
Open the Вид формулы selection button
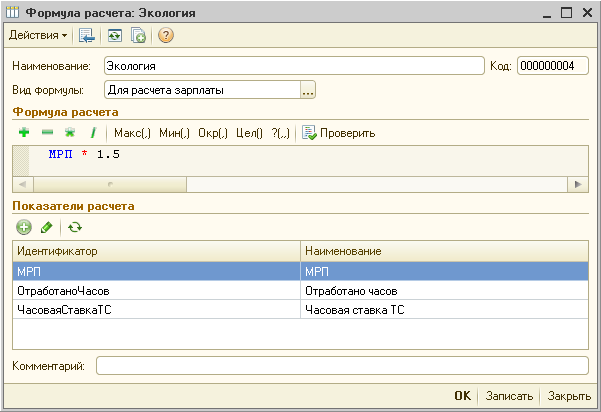pyautogui.click(x=308, y=90)
